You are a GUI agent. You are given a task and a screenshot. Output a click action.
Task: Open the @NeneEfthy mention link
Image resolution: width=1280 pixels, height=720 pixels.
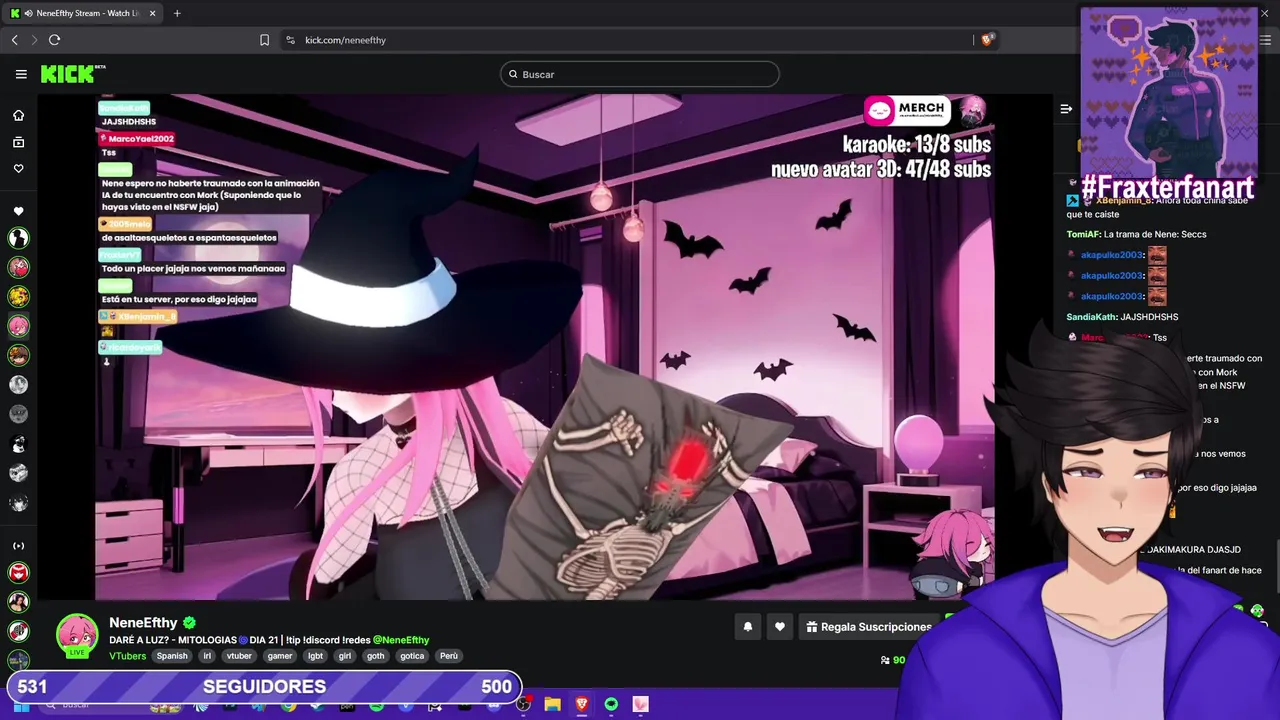(401, 640)
